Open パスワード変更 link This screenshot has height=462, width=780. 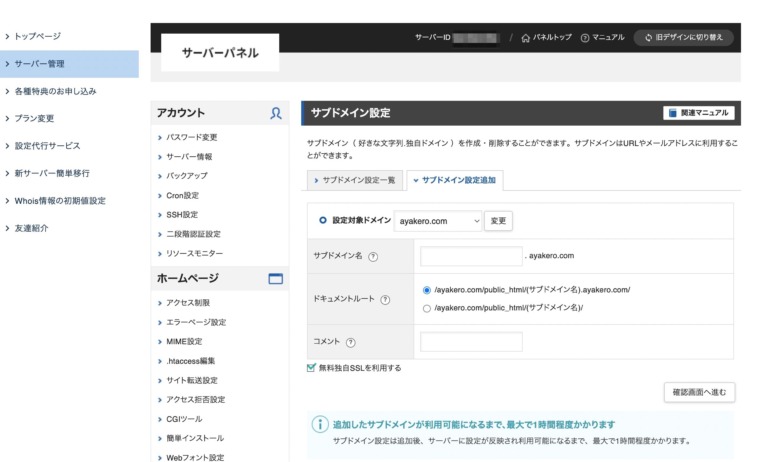(192, 137)
